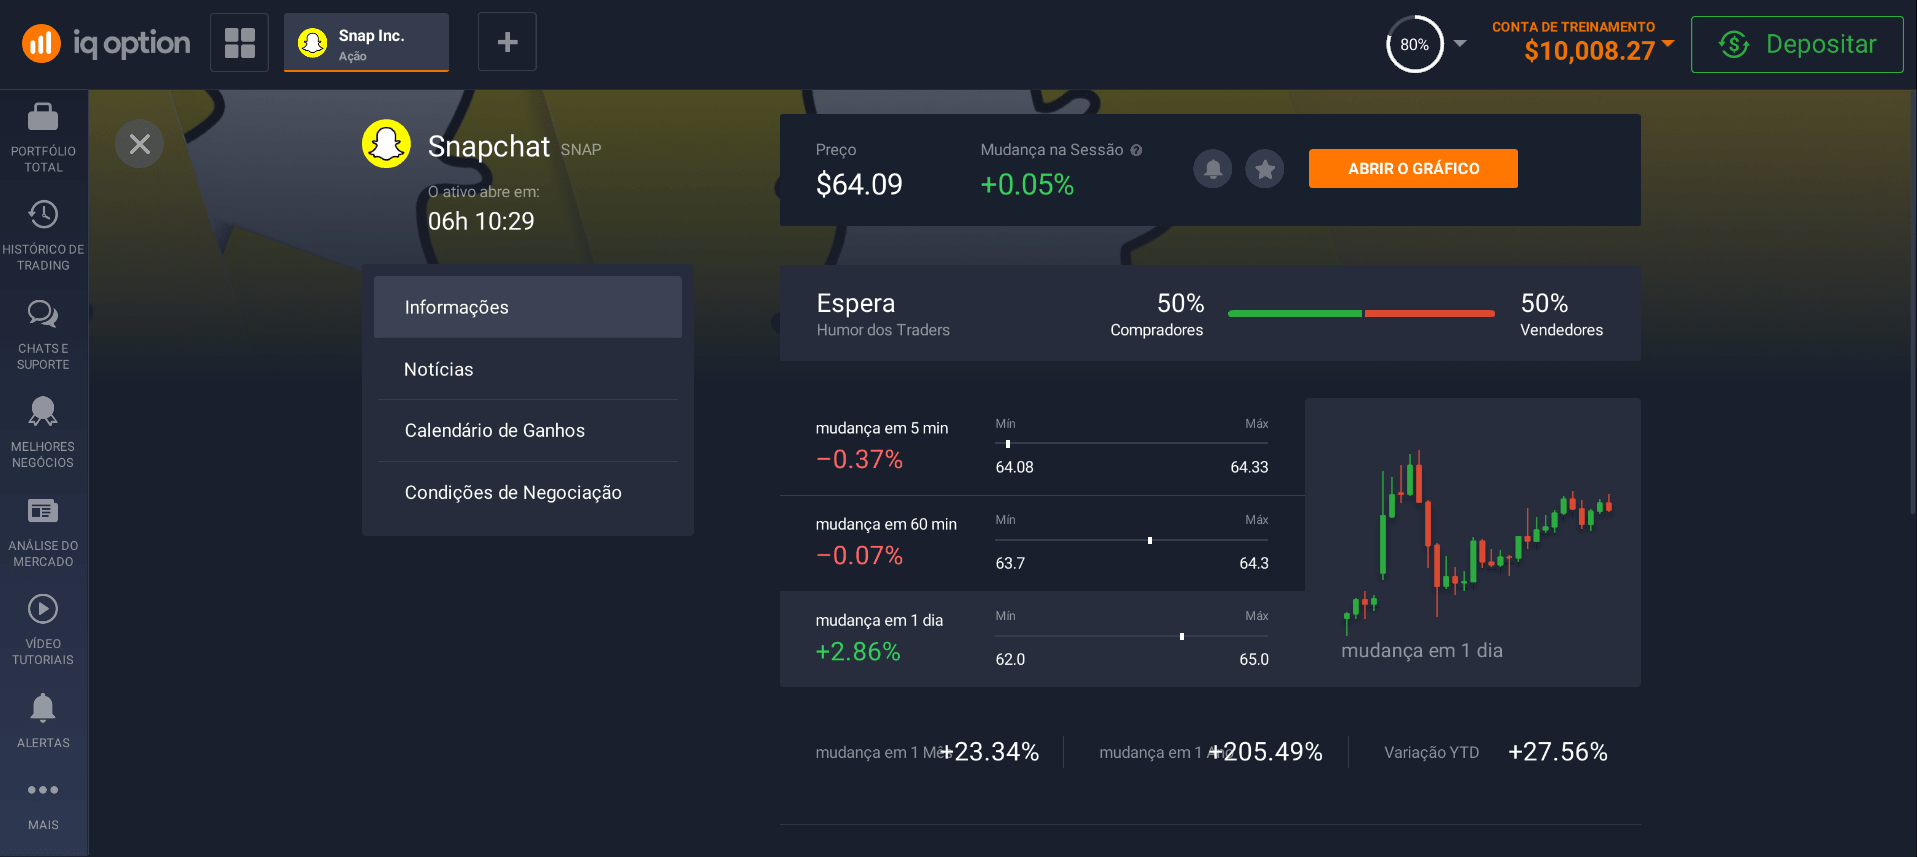The height and width of the screenshot is (857, 1917).
Task: Click the Variação YTD +27.56% value
Action: pos(1557,752)
